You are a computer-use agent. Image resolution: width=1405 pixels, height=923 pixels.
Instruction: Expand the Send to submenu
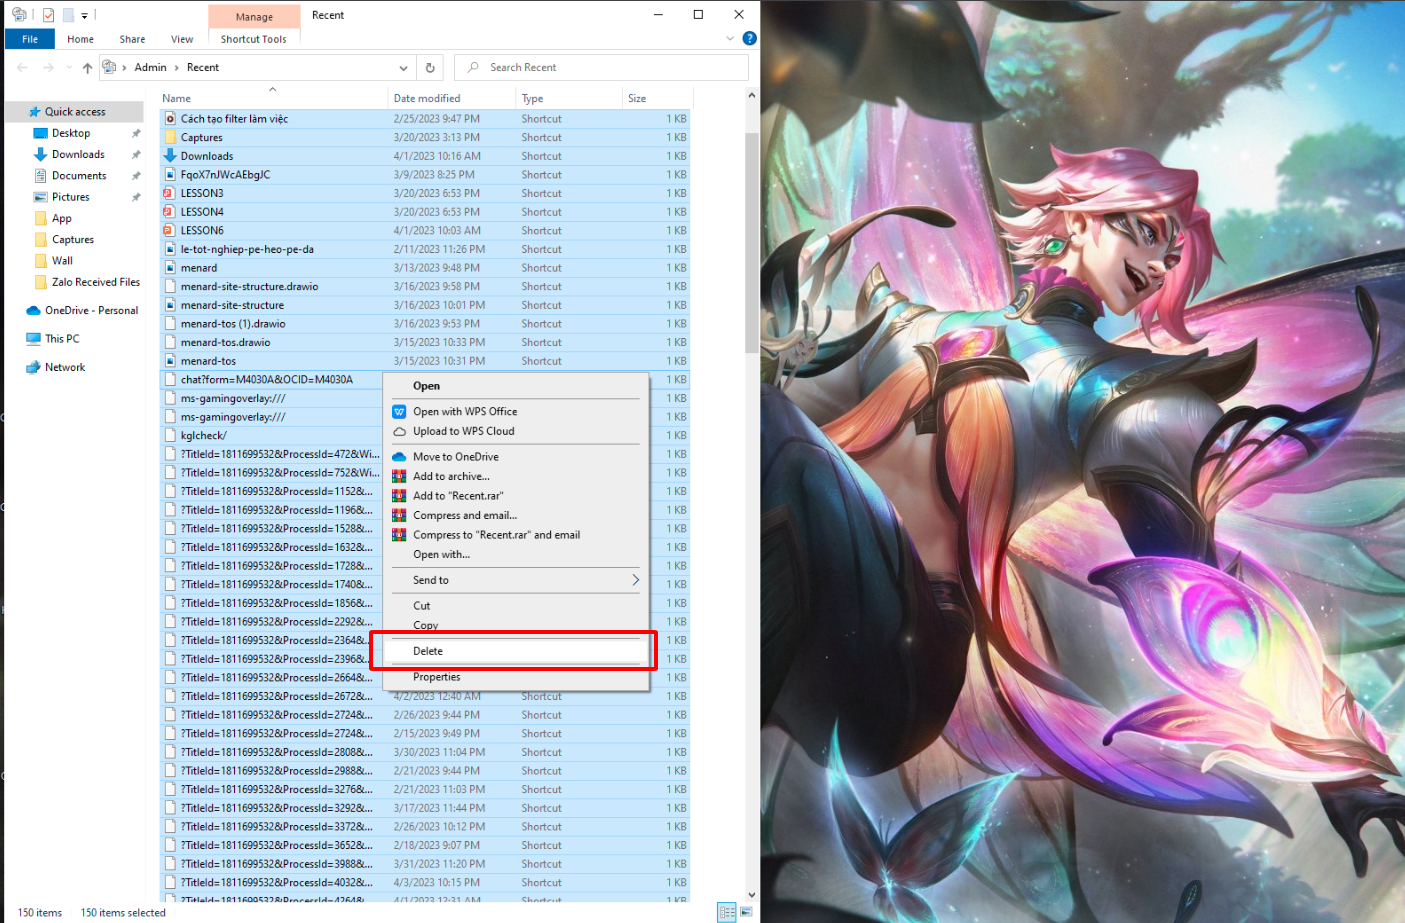[x=635, y=580]
